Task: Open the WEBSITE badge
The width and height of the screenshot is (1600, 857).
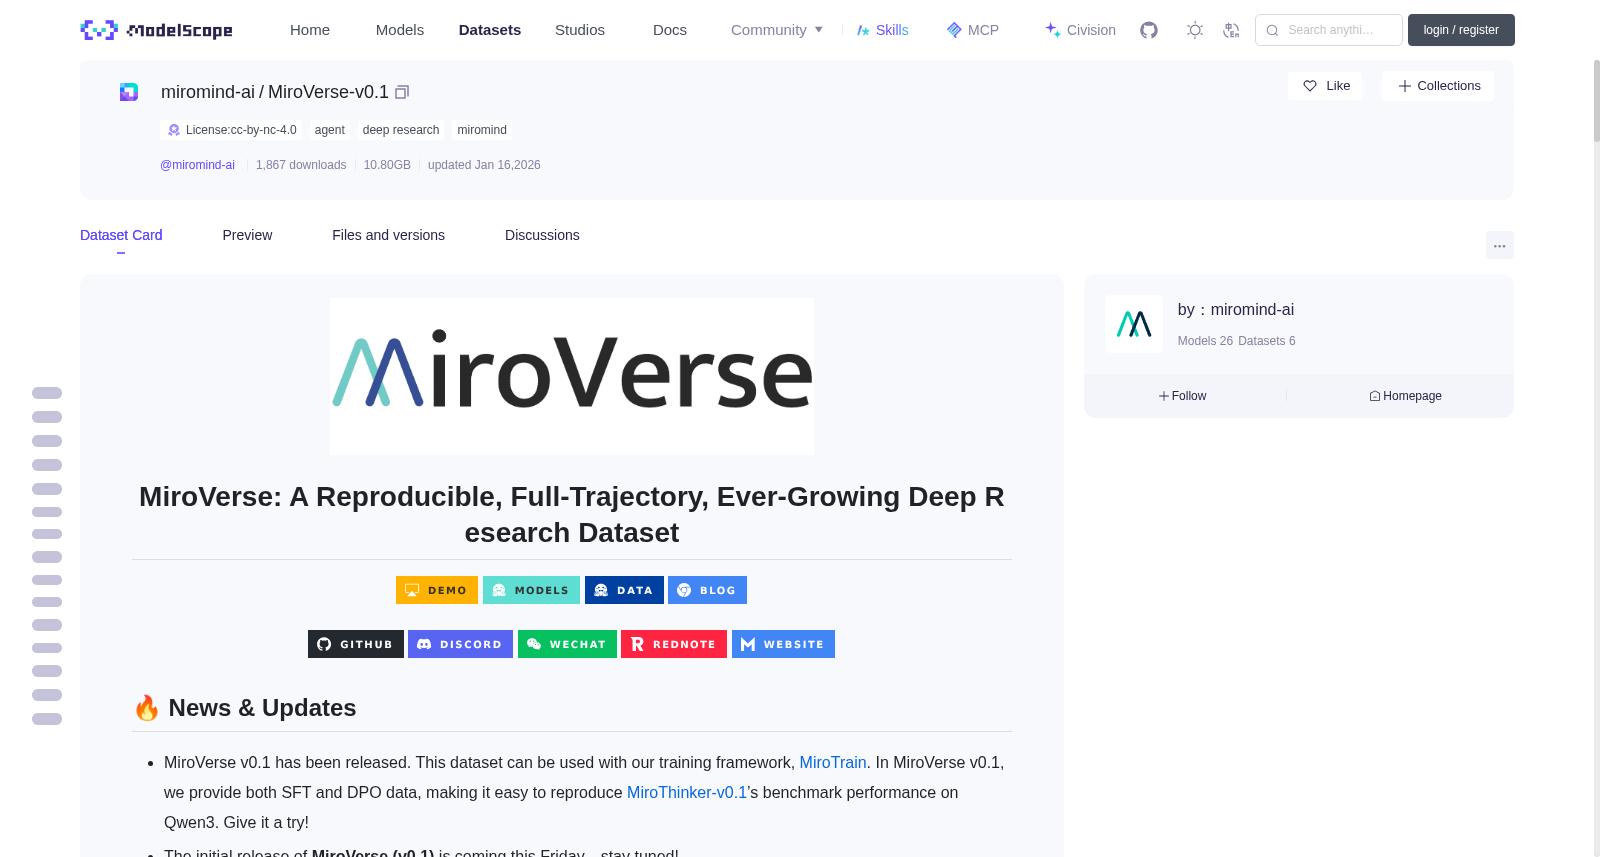Action: [x=783, y=644]
